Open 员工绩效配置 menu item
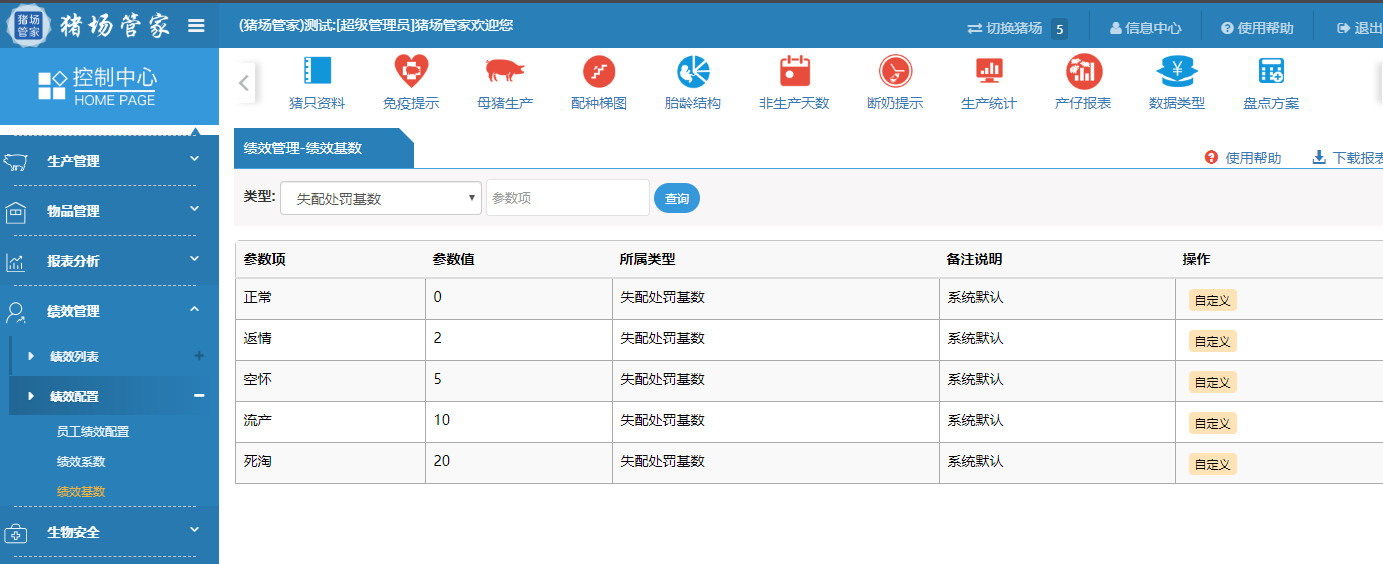 (x=93, y=432)
